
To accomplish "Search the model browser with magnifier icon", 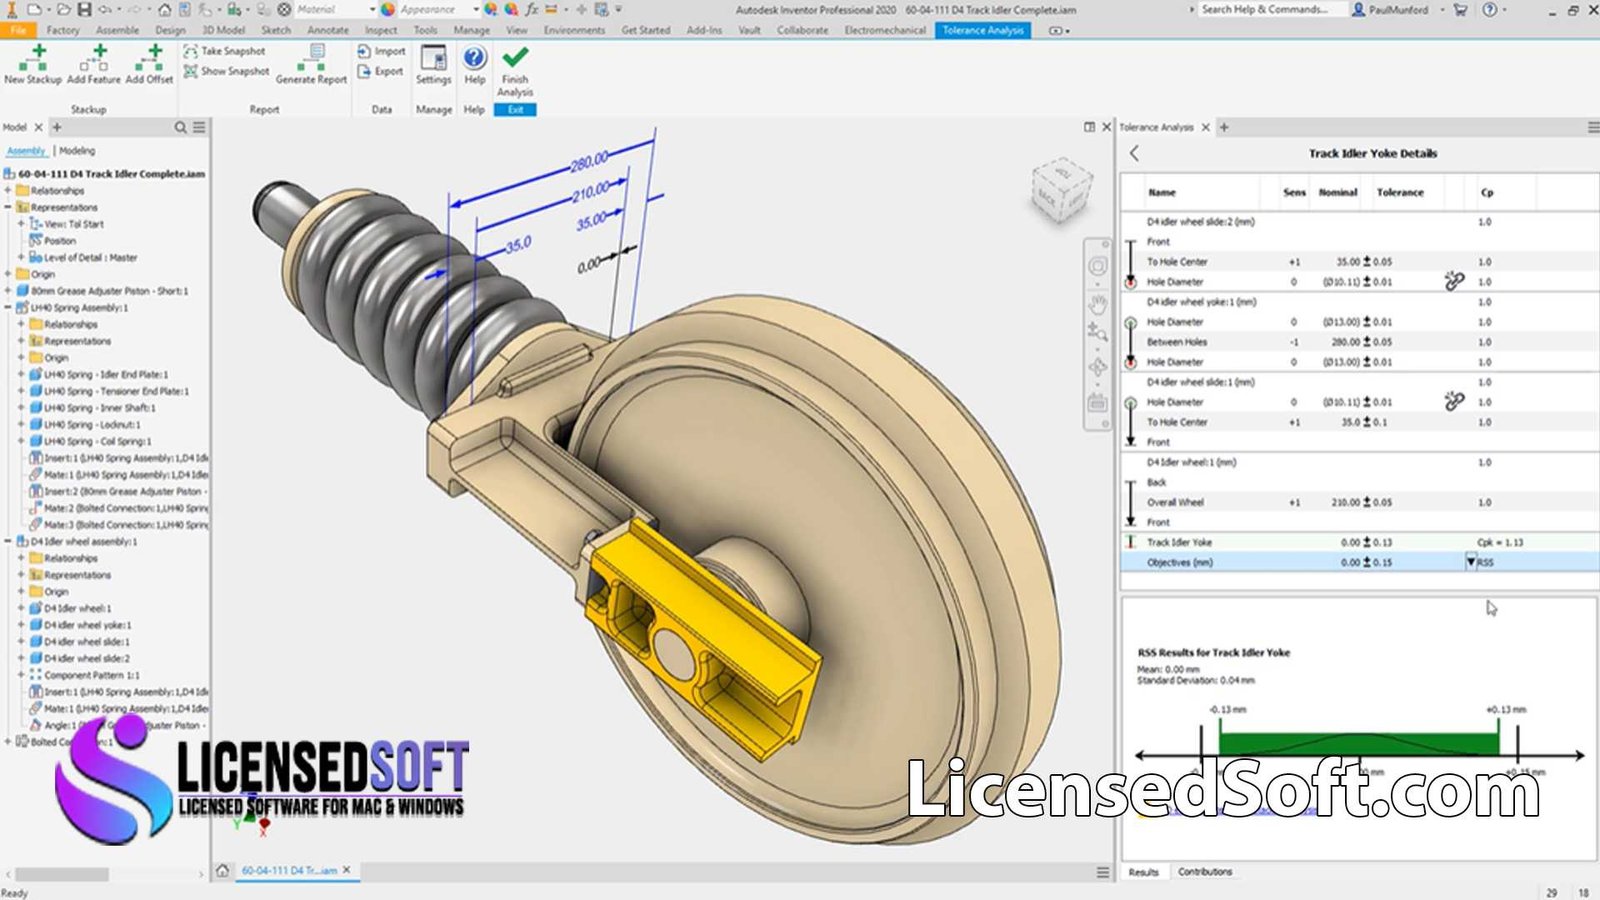I will [x=180, y=127].
